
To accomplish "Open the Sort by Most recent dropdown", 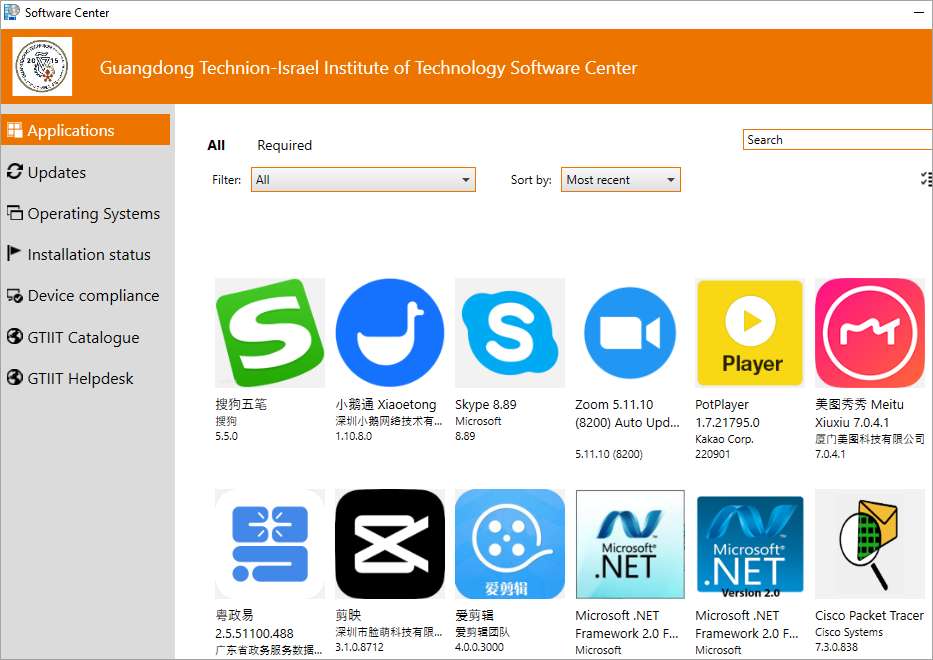I will pos(621,180).
